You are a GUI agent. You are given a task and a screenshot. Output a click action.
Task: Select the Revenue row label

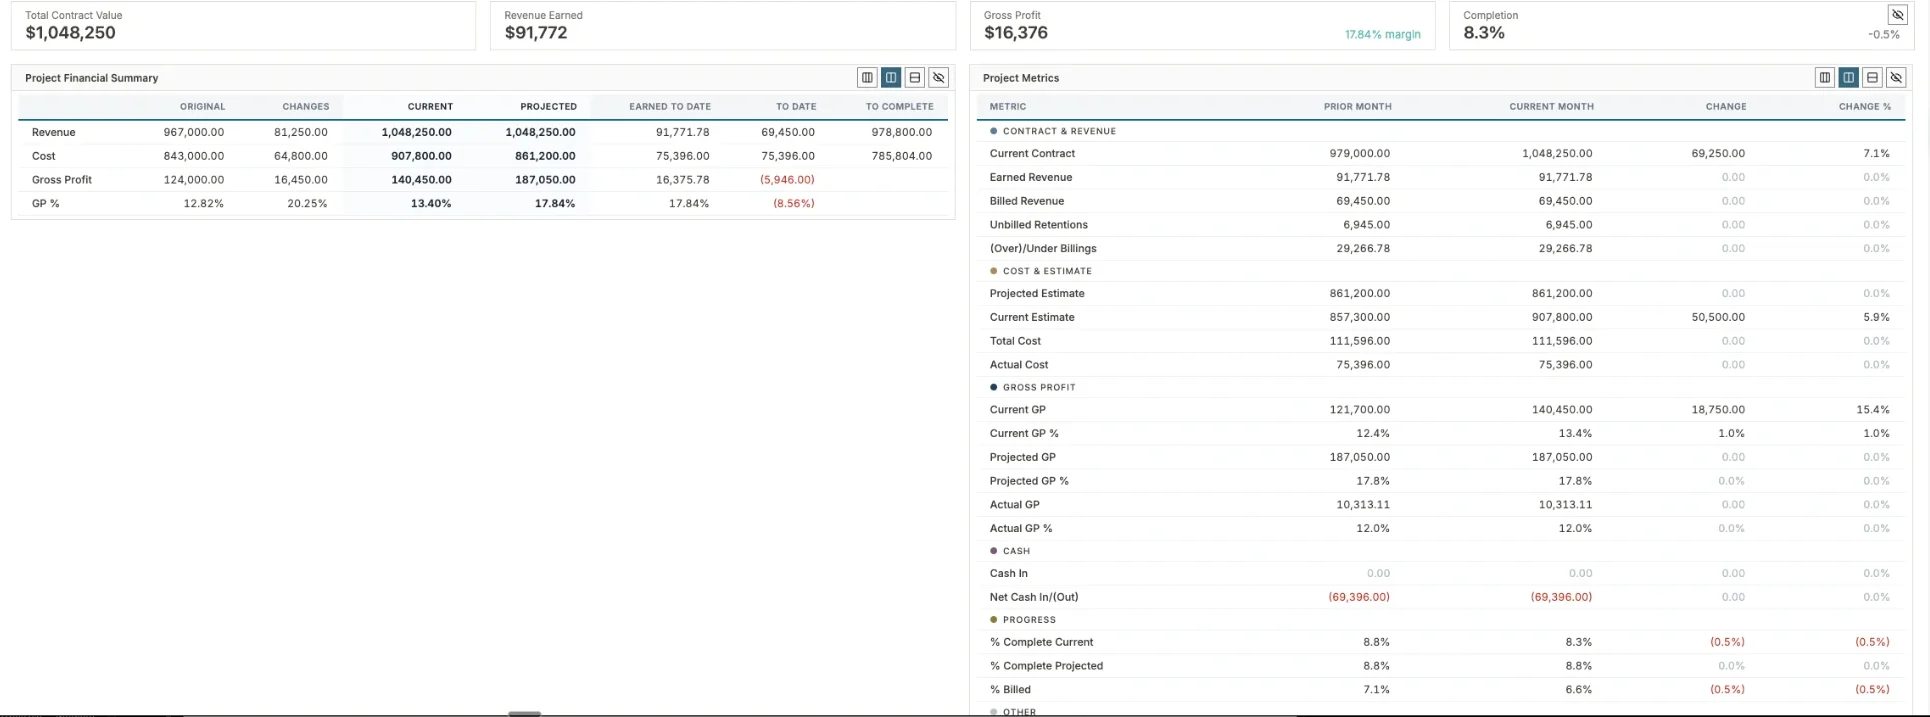tap(53, 132)
